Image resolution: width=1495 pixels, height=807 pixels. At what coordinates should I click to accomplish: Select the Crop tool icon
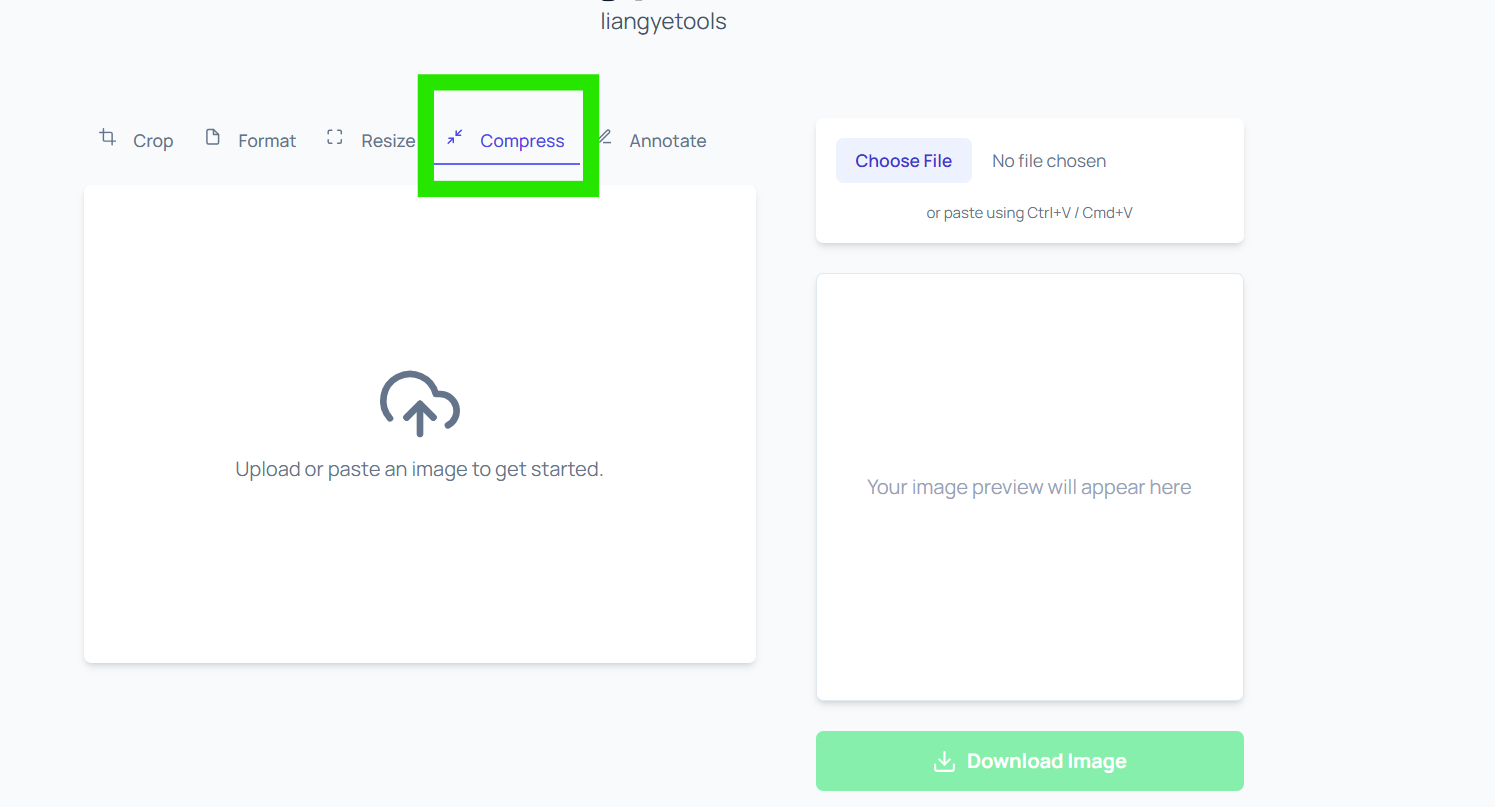tap(107, 138)
